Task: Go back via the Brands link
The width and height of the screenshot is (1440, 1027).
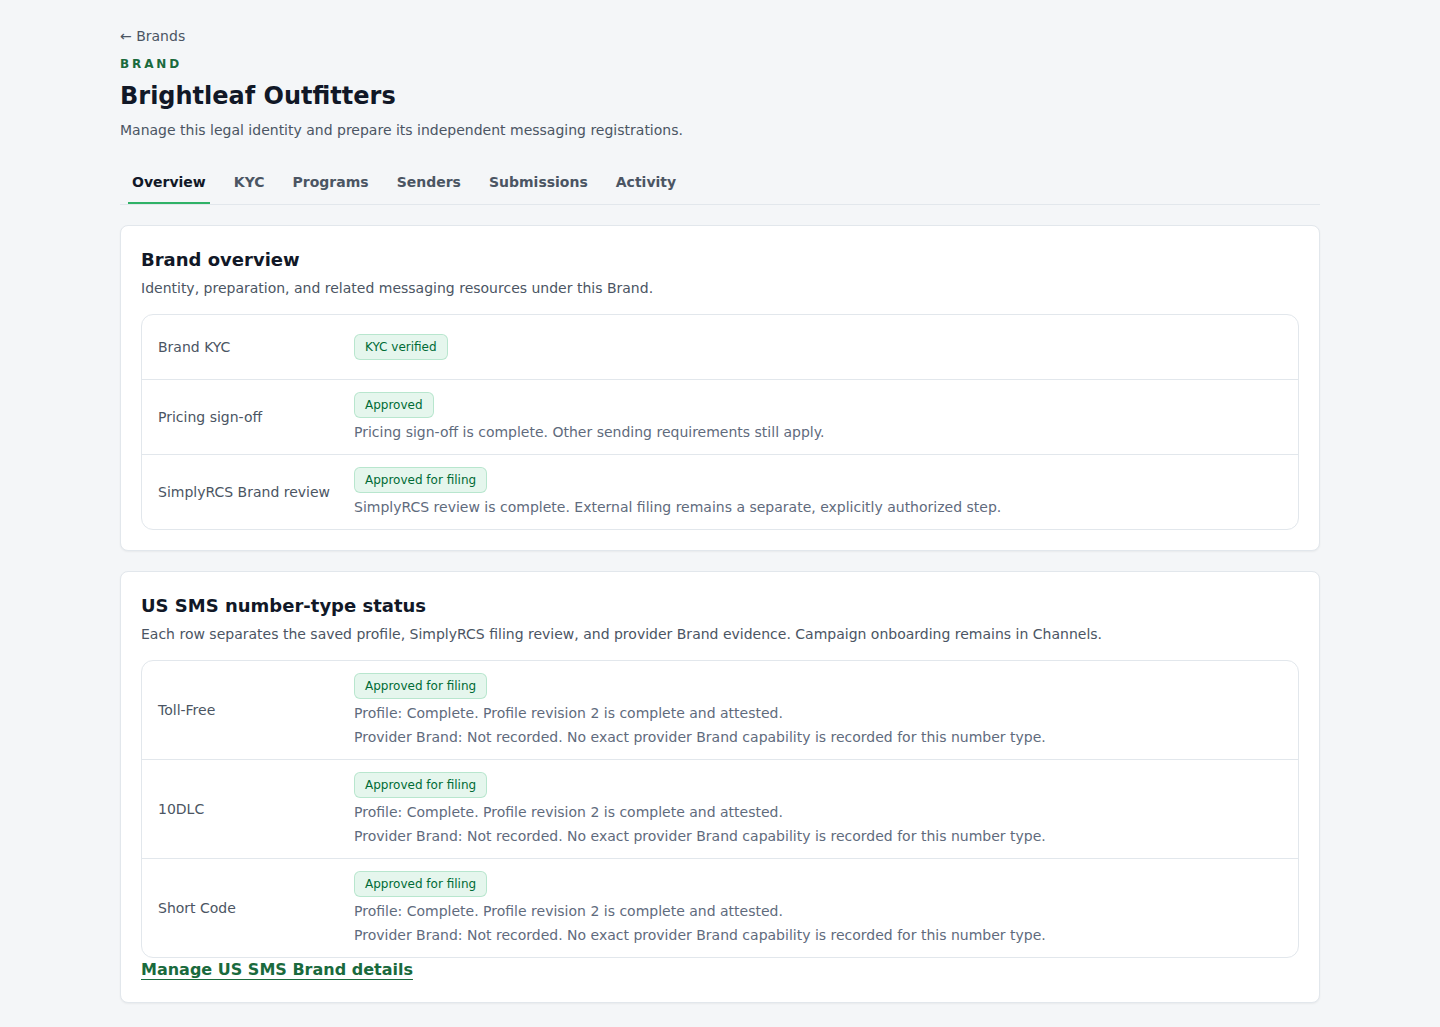Action: pyautogui.click(x=152, y=36)
